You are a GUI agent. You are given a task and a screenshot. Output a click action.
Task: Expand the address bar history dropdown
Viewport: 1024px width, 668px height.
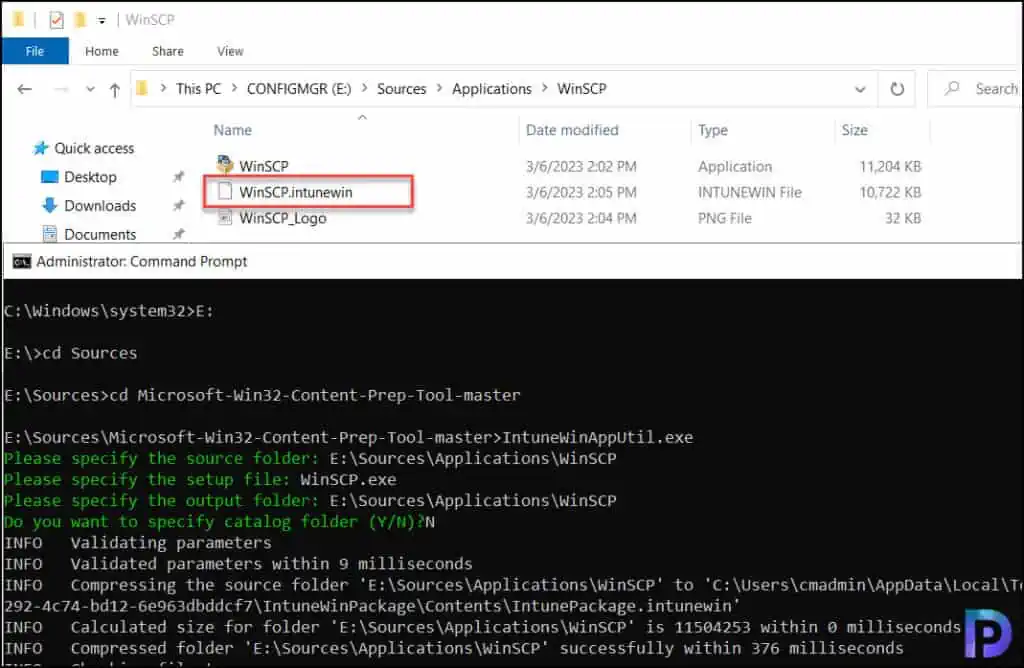pyautogui.click(x=861, y=89)
